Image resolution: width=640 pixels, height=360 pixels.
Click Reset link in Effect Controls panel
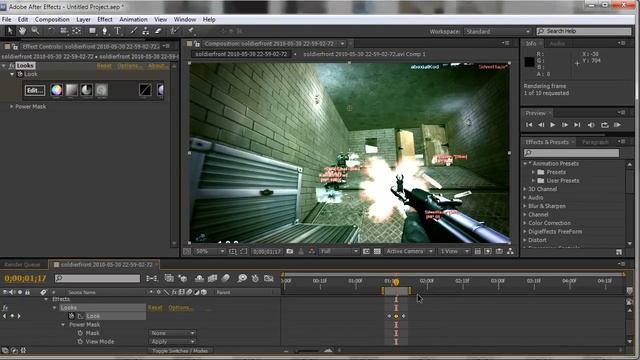point(104,66)
